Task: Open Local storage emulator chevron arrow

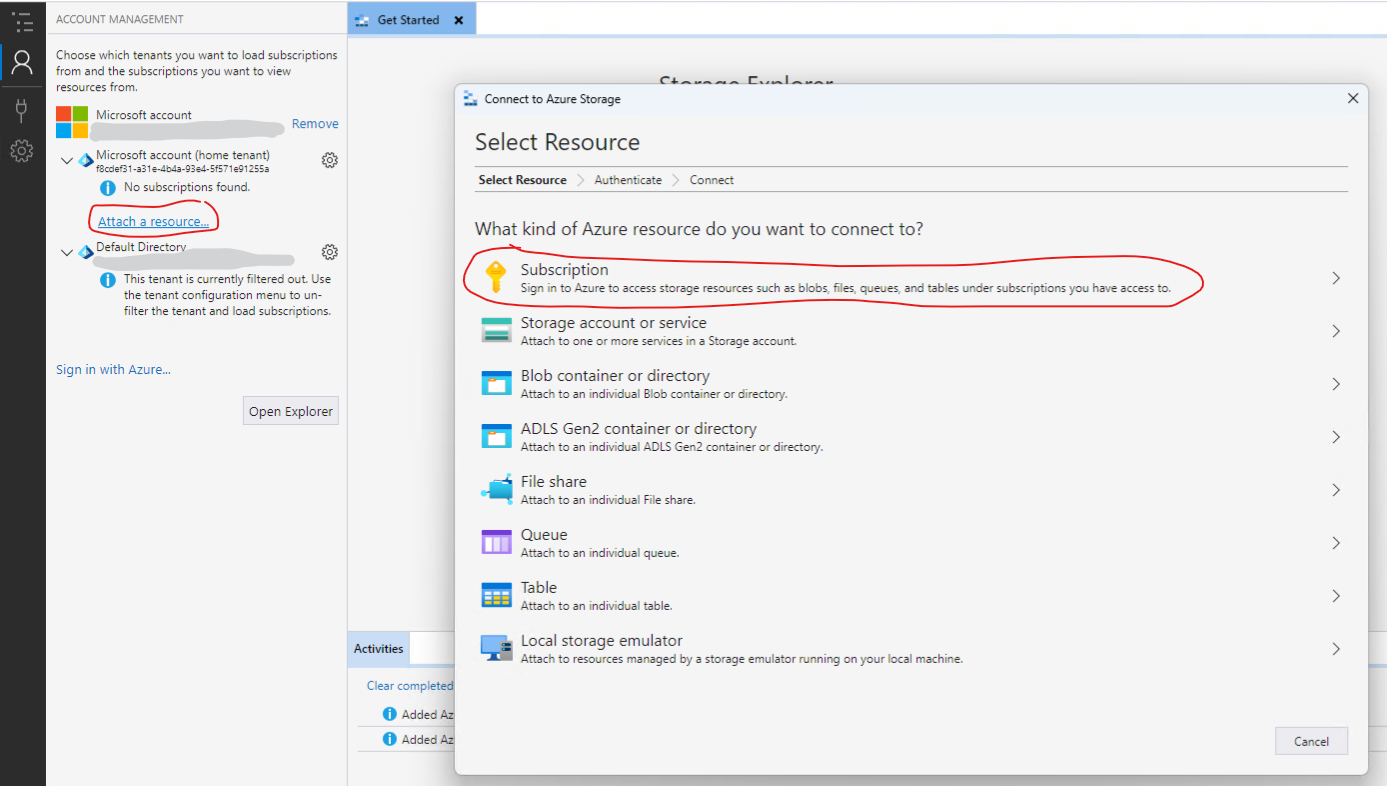Action: click(x=1336, y=649)
